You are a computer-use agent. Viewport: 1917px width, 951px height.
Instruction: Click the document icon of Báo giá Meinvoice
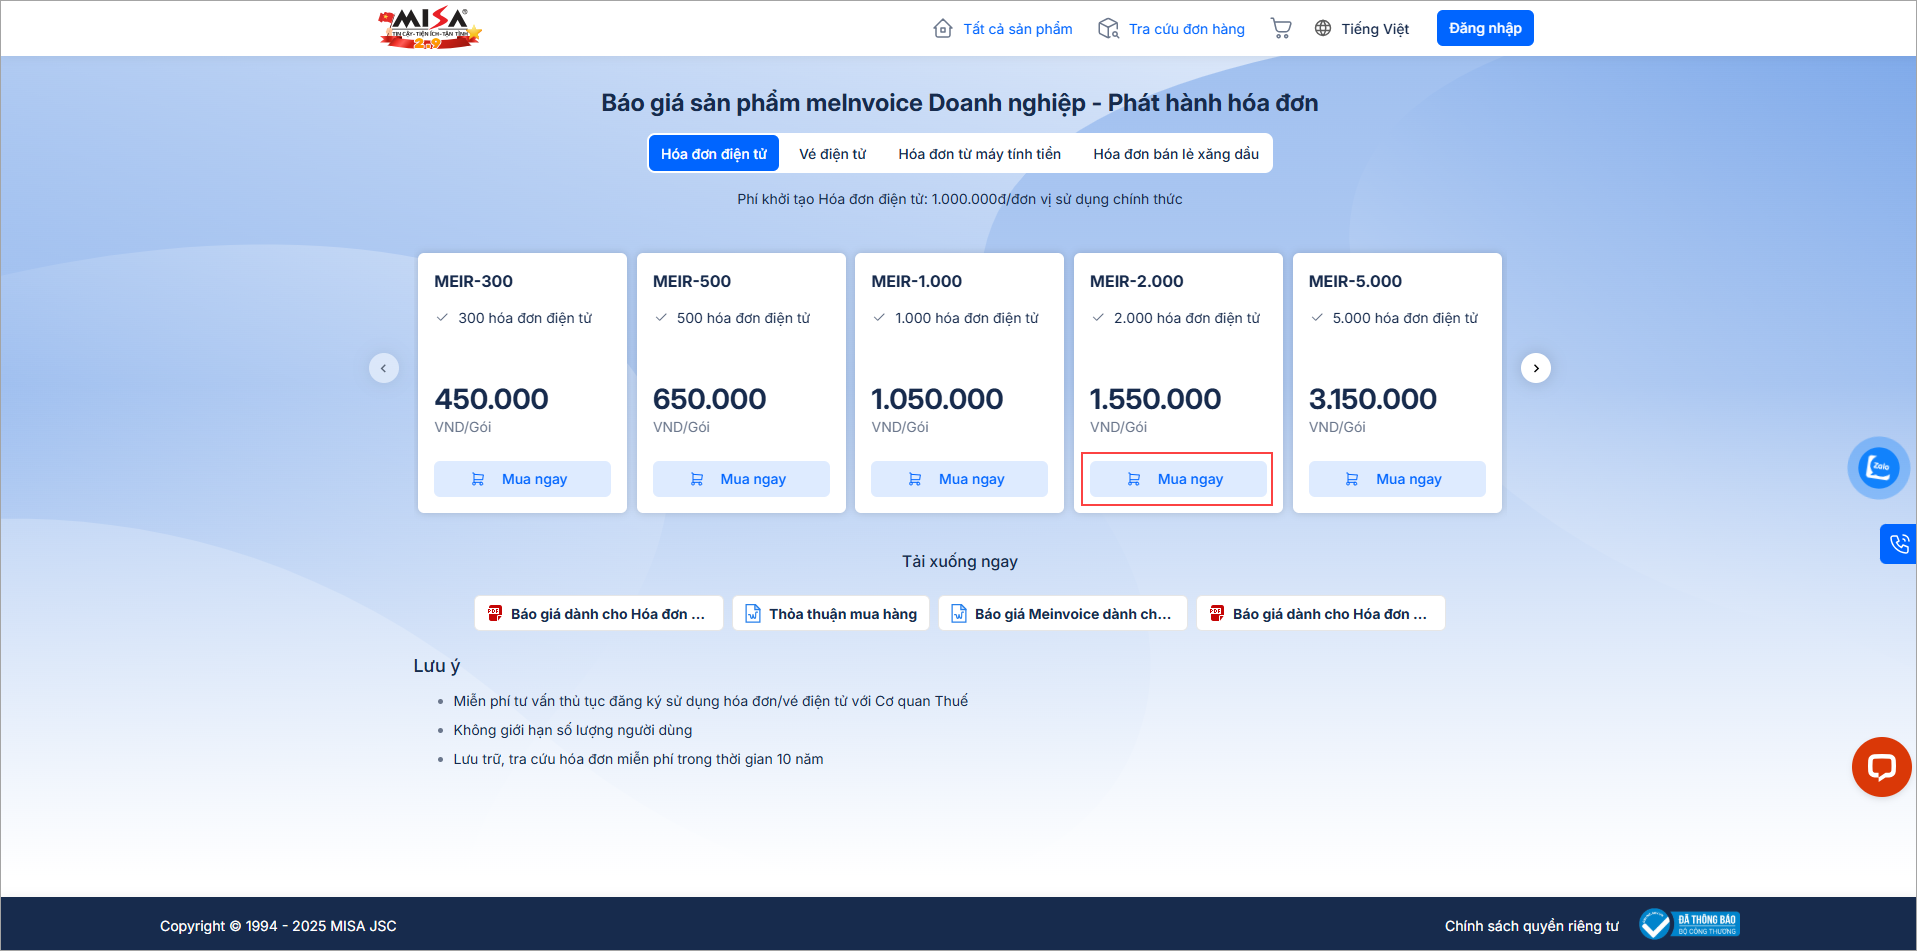[x=958, y=613]
